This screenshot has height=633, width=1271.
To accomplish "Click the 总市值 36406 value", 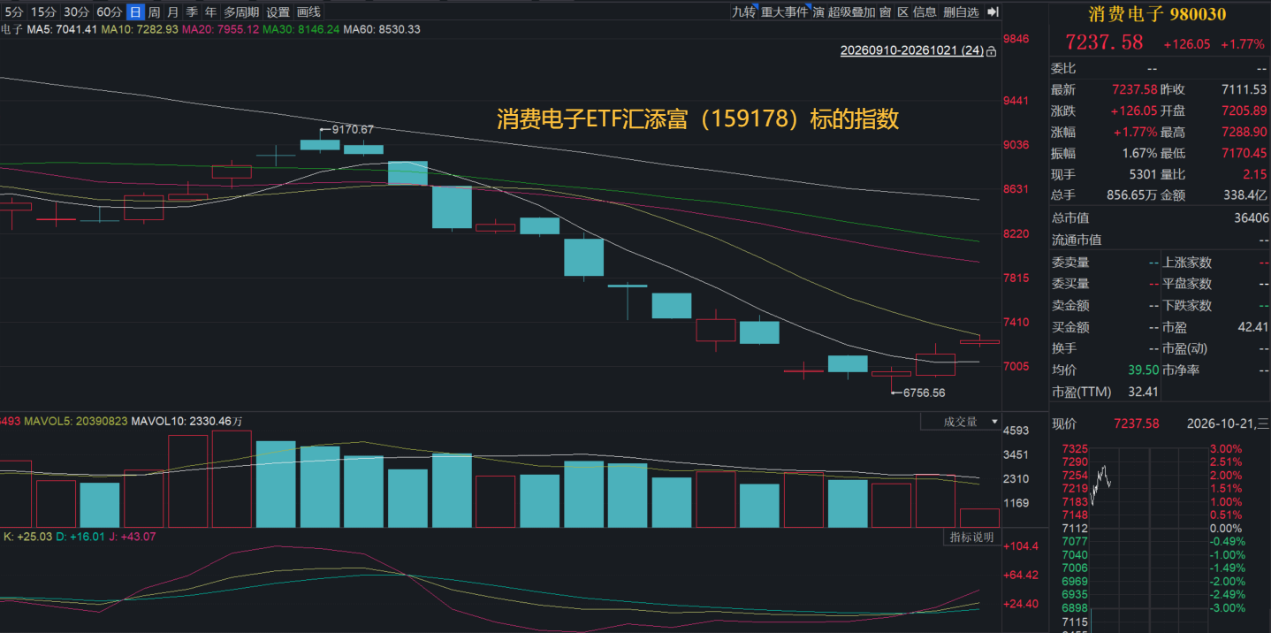I will (1251, 218).
